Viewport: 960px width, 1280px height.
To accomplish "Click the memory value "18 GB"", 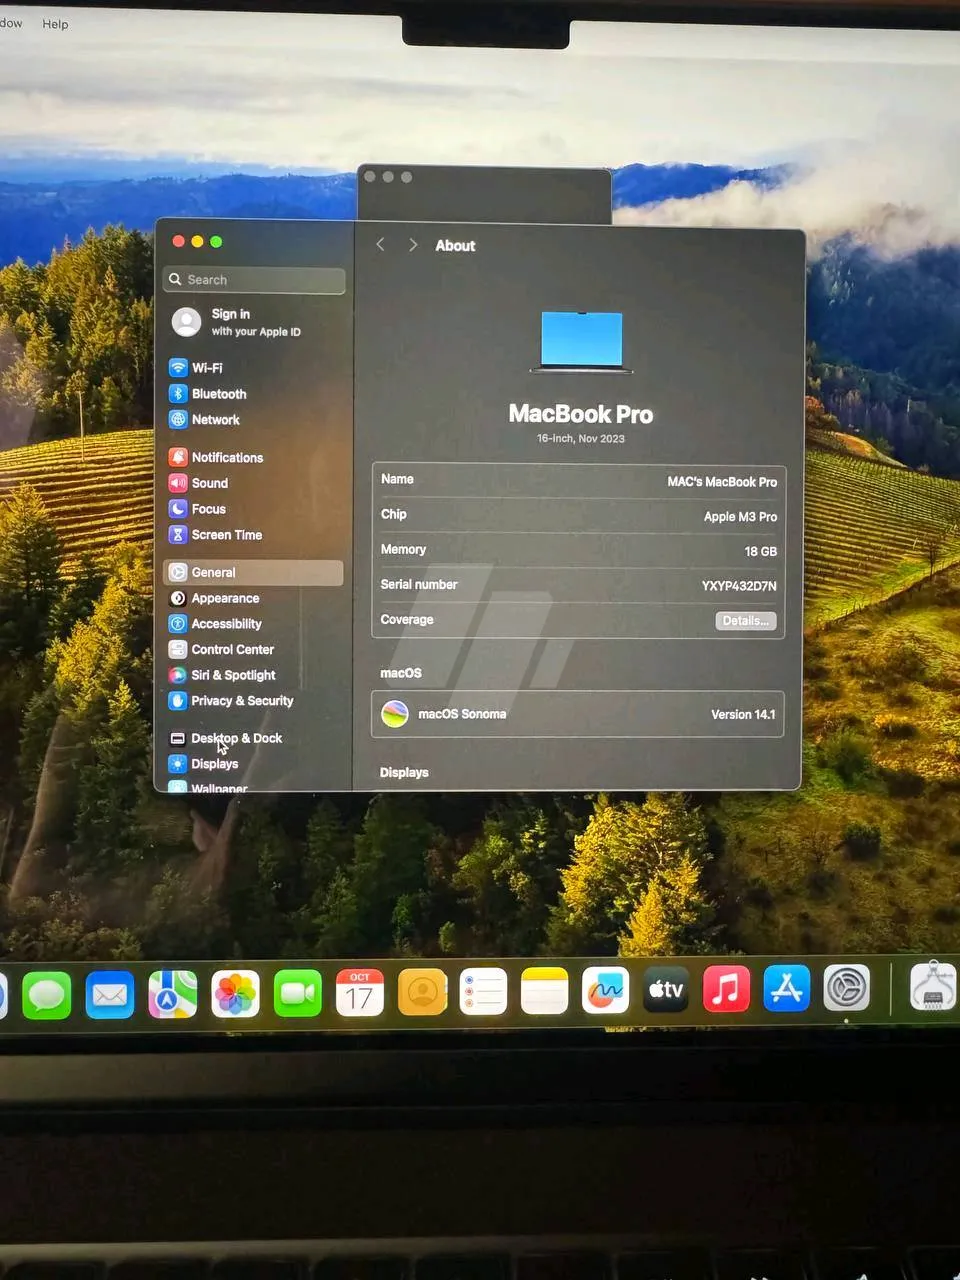I will (761, 552).
